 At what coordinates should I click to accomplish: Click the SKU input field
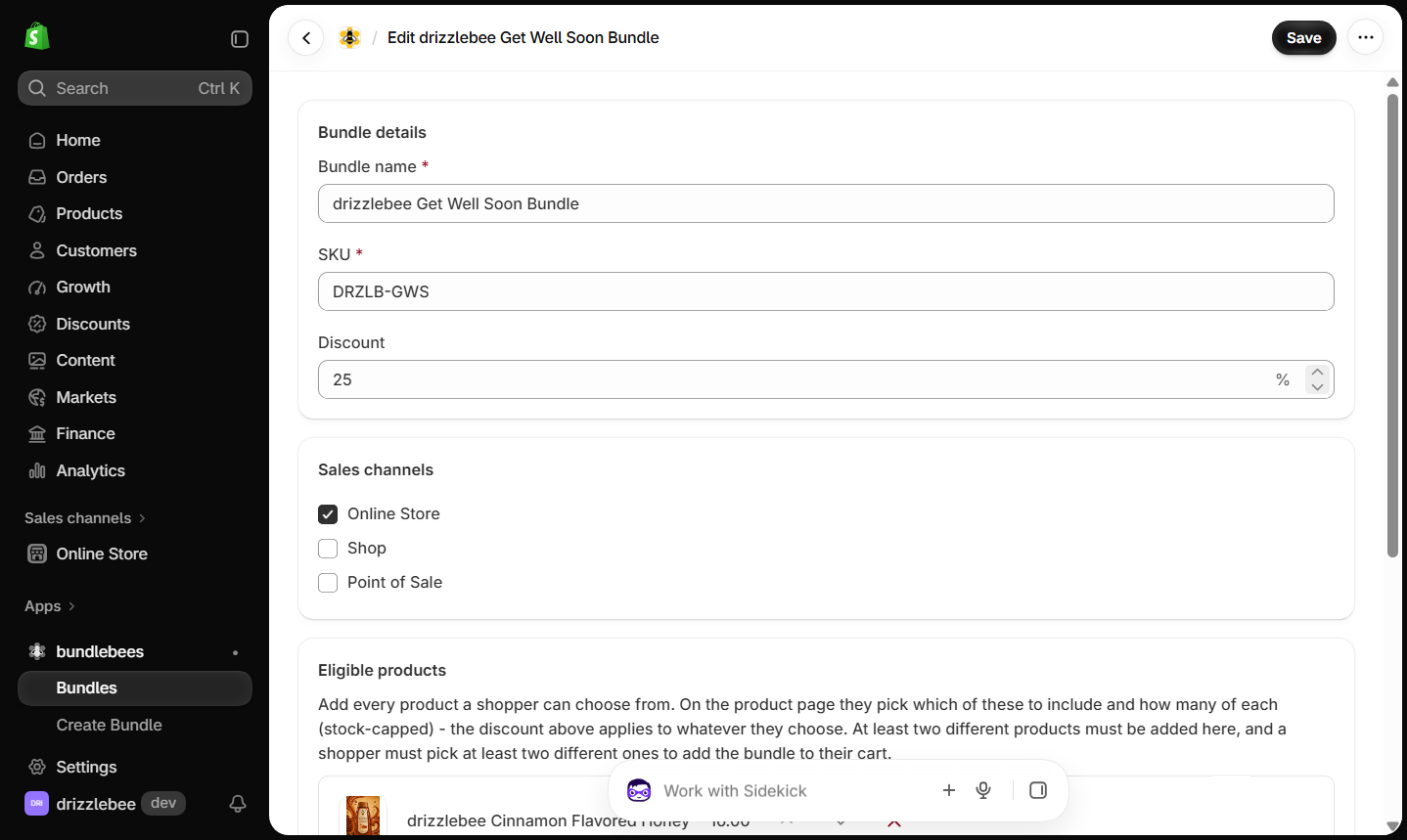826,291
